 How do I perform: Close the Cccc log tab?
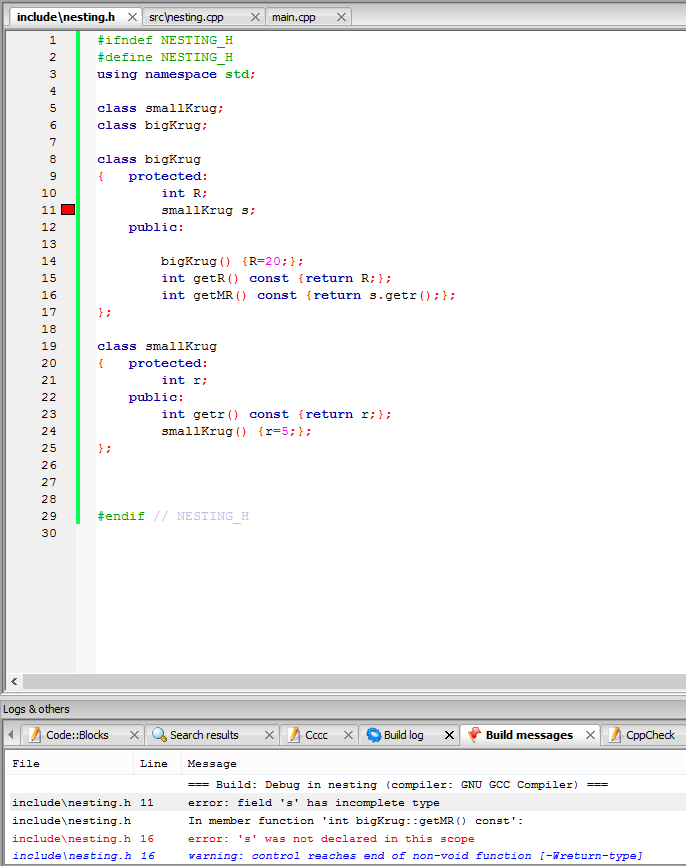click(348, 735)
